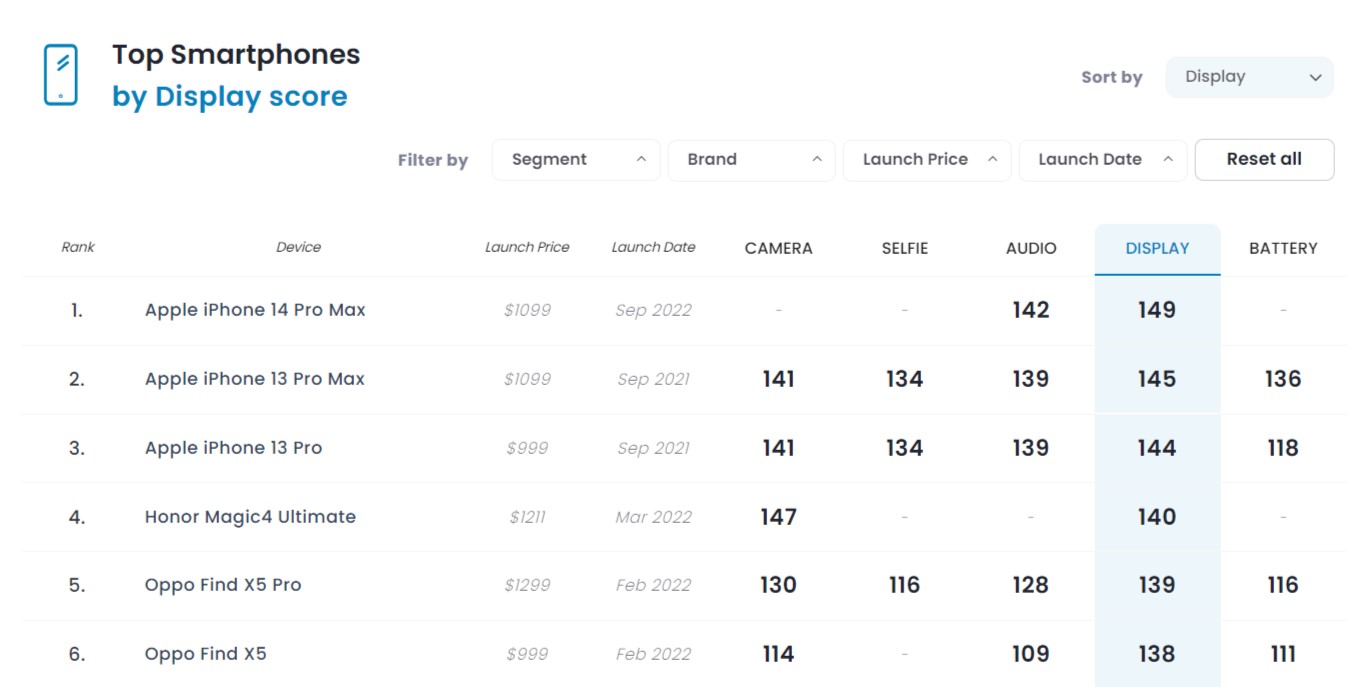Open the Apple iPhone 13 Pro link
1368x687 pixels.
tap(233, 448)
